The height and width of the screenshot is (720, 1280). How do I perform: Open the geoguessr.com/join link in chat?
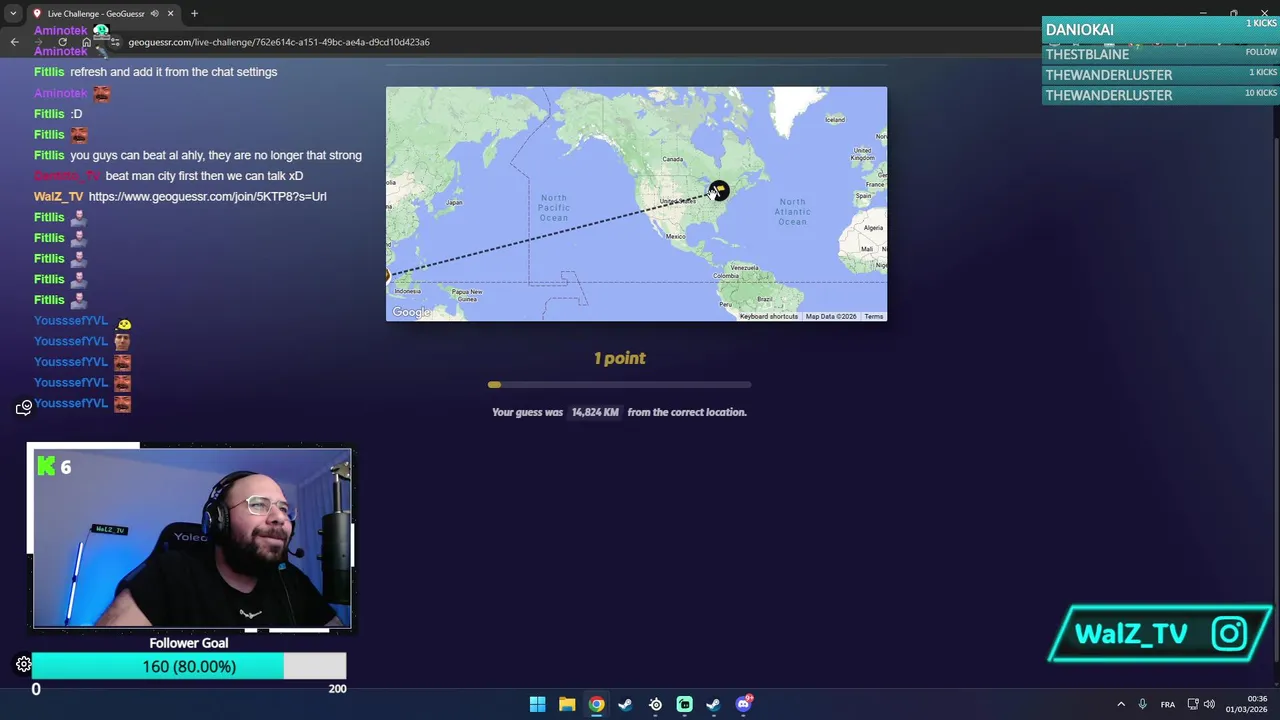coord(207,197)
